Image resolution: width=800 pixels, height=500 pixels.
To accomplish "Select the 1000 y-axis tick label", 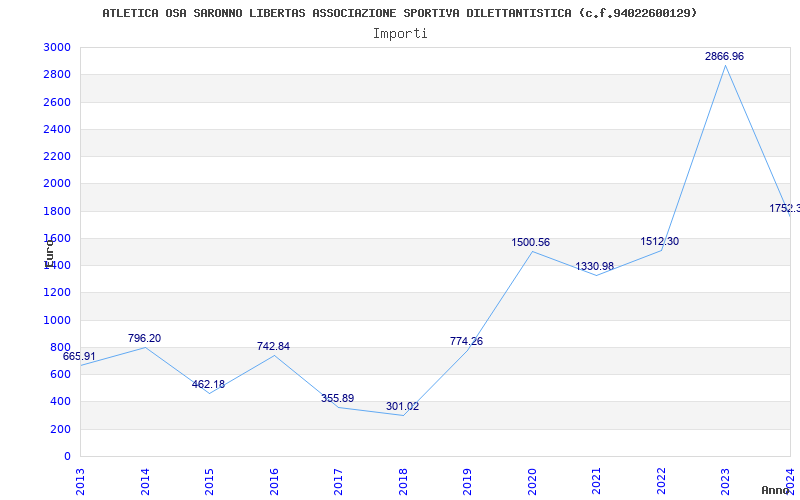I will 57,320.
